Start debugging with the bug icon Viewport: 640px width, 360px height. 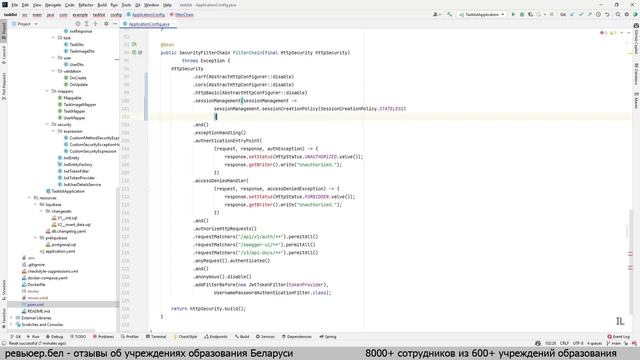(522, 14)
